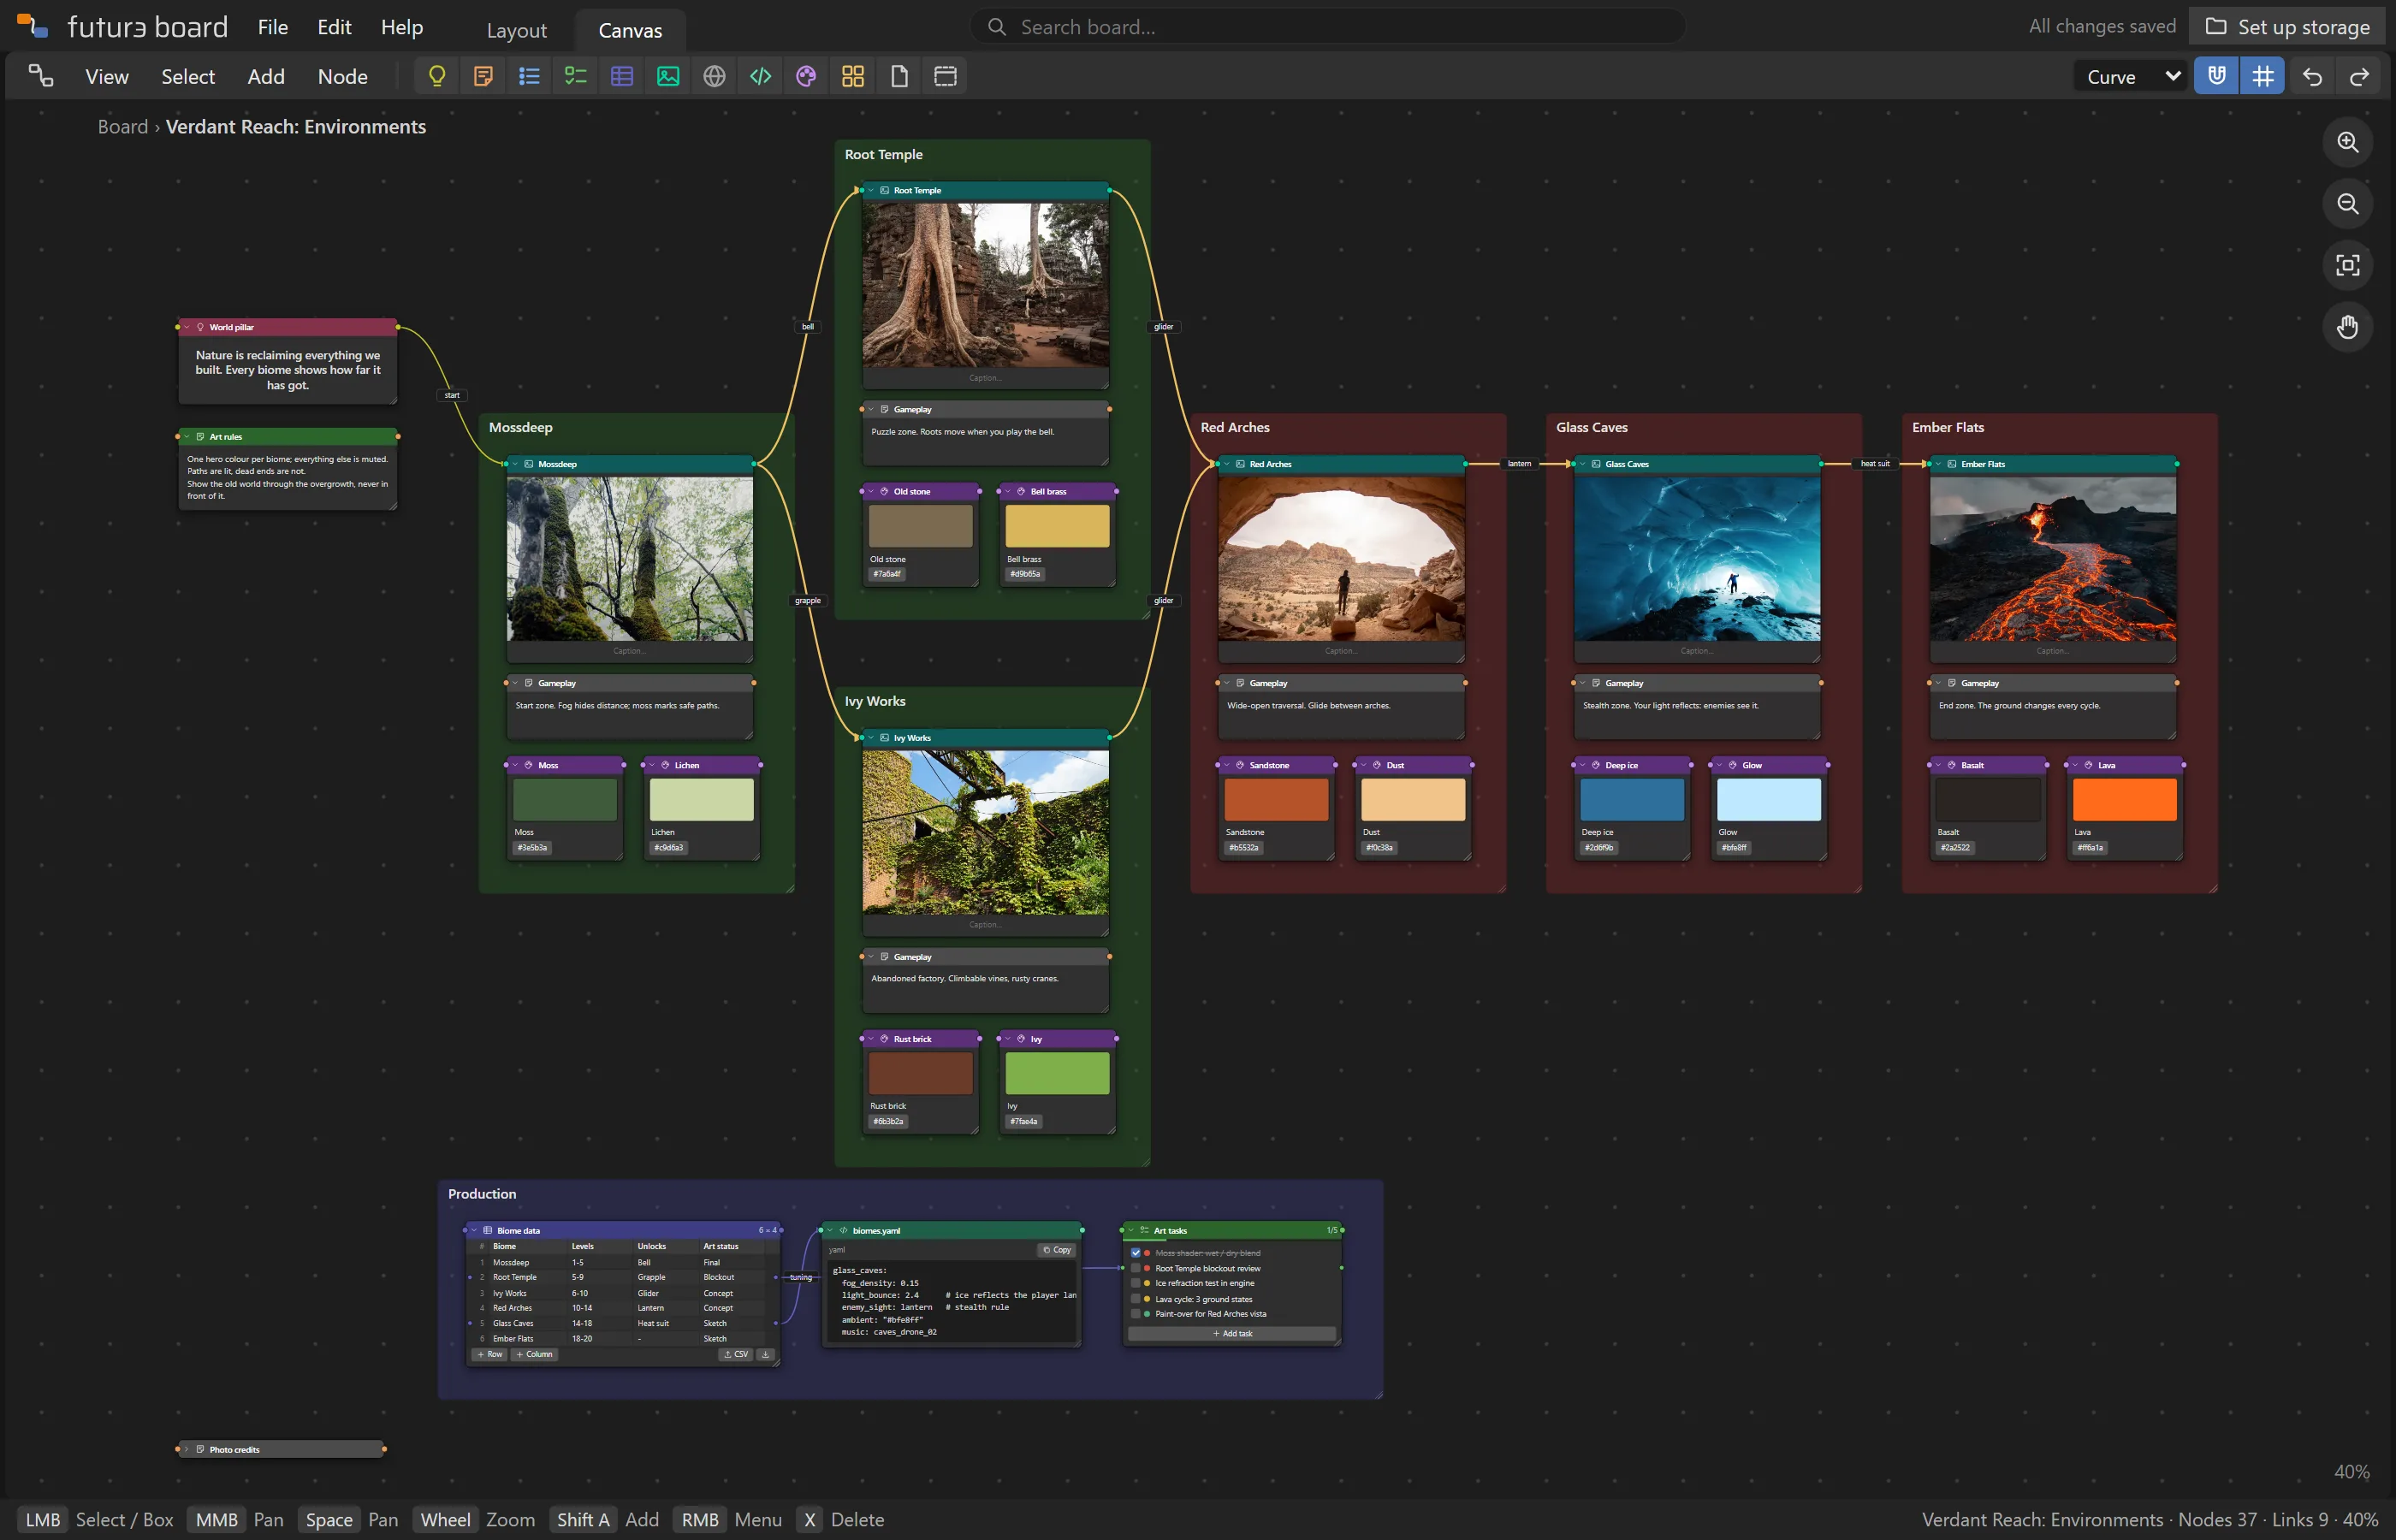Click the blank page toolbar icon

pos(899,76)
